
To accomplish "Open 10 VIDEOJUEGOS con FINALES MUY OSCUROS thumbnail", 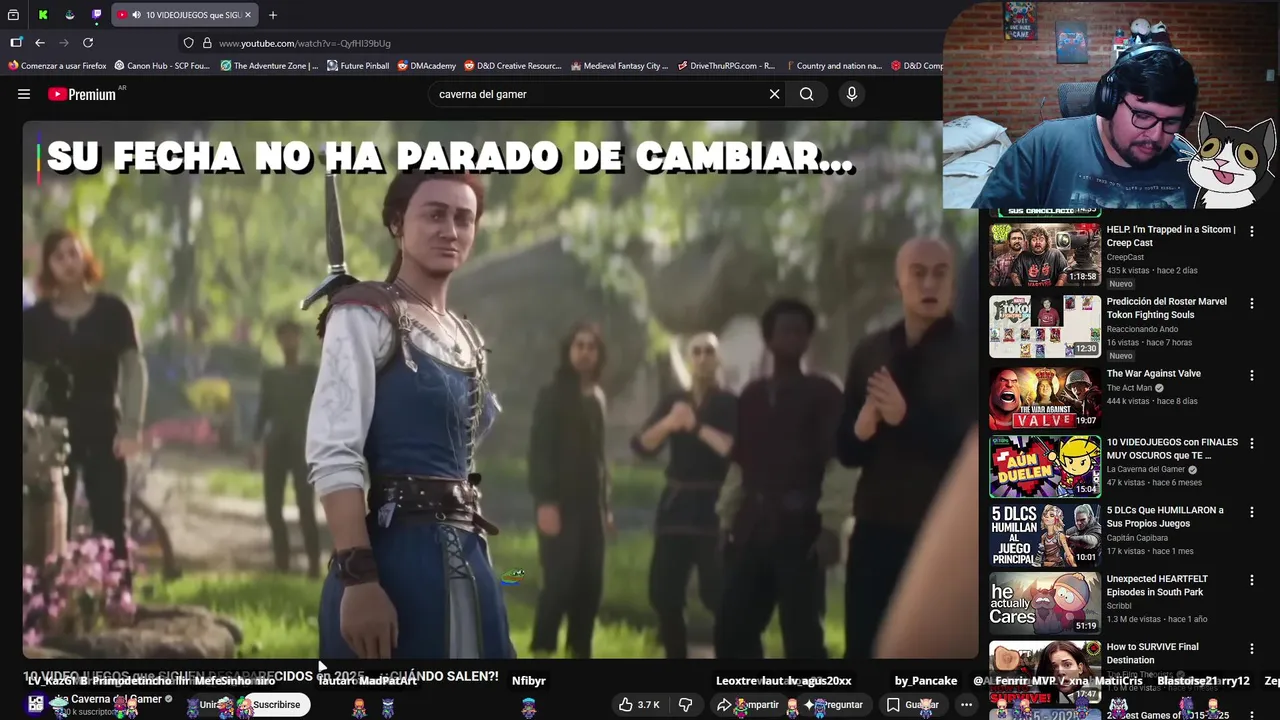I will pyautogui.click(x=1045, y=467).
